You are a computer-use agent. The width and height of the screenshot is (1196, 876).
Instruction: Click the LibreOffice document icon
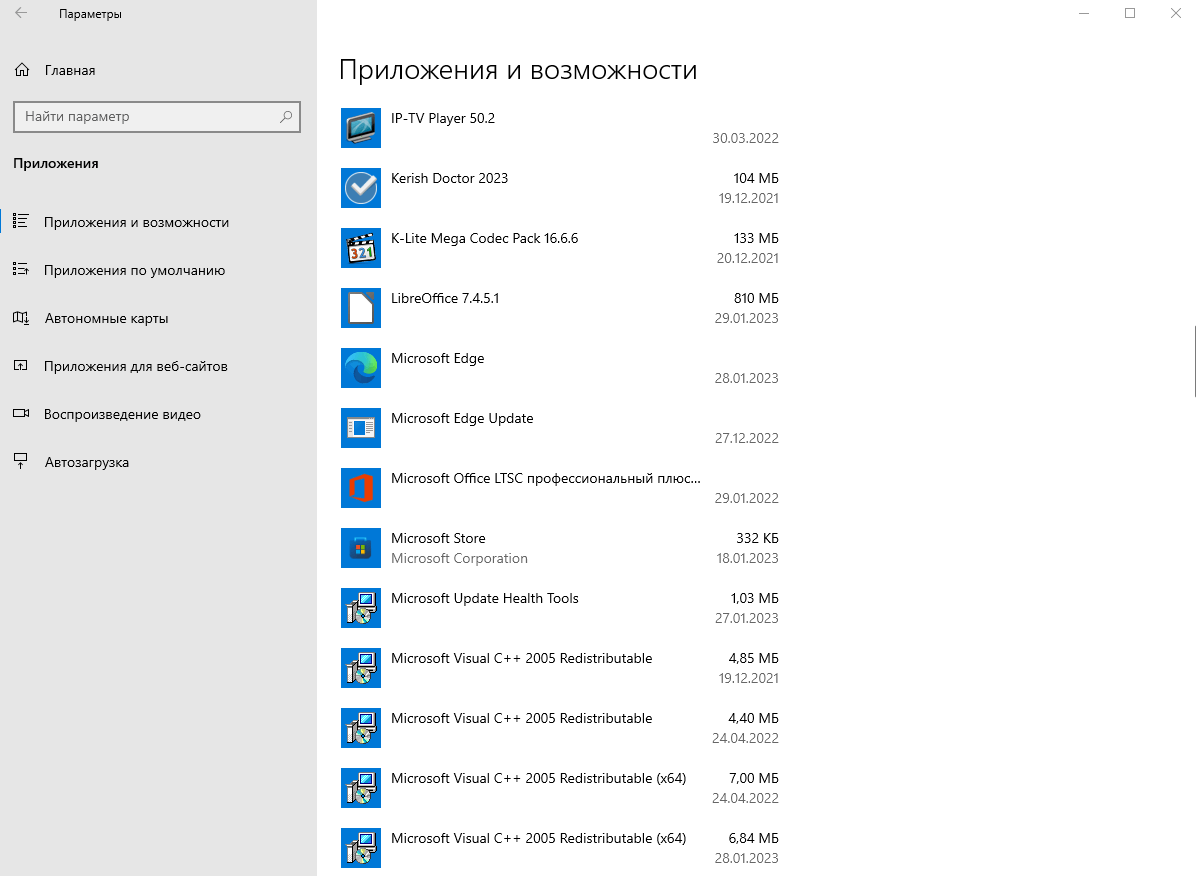click(x=361, y=308)
